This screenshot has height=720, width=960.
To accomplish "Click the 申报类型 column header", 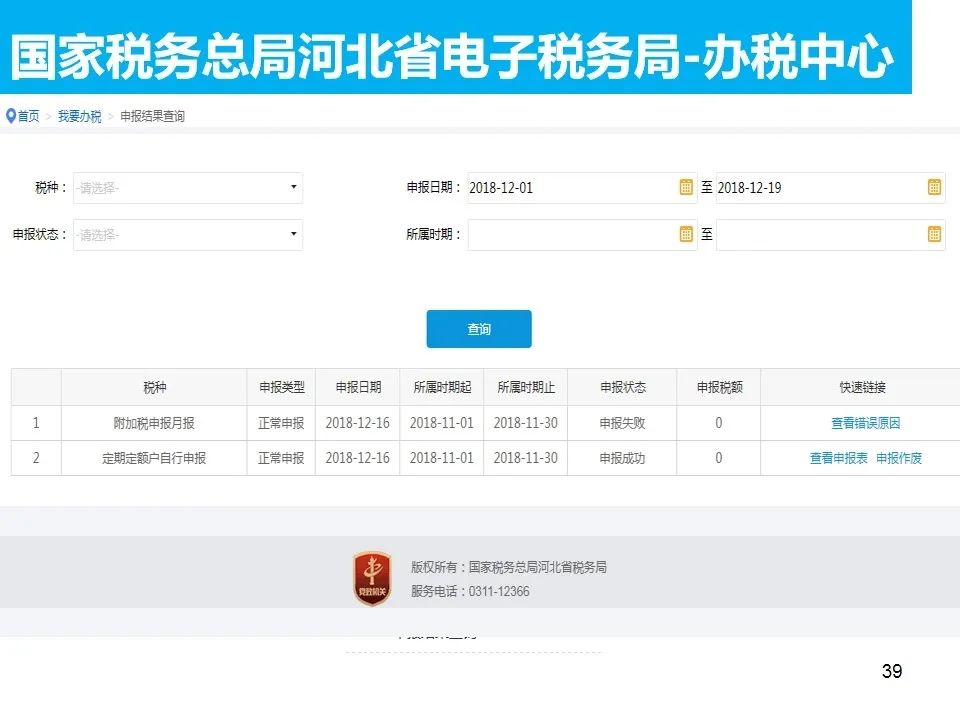I will (x=282, y=387).
